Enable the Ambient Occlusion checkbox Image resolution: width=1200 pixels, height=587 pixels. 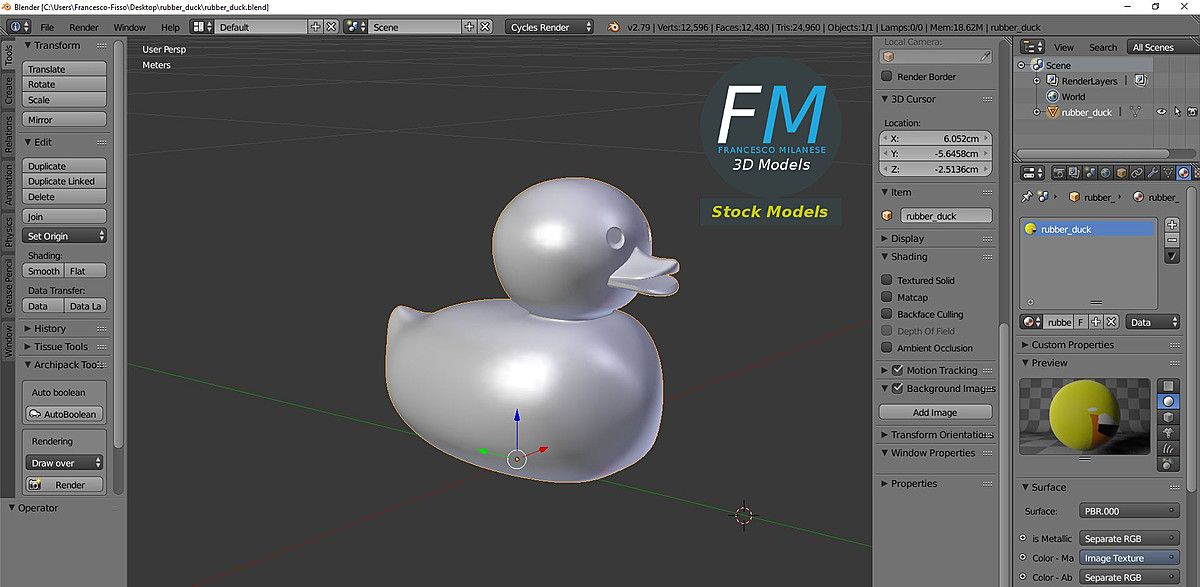[x=886, y=348]
